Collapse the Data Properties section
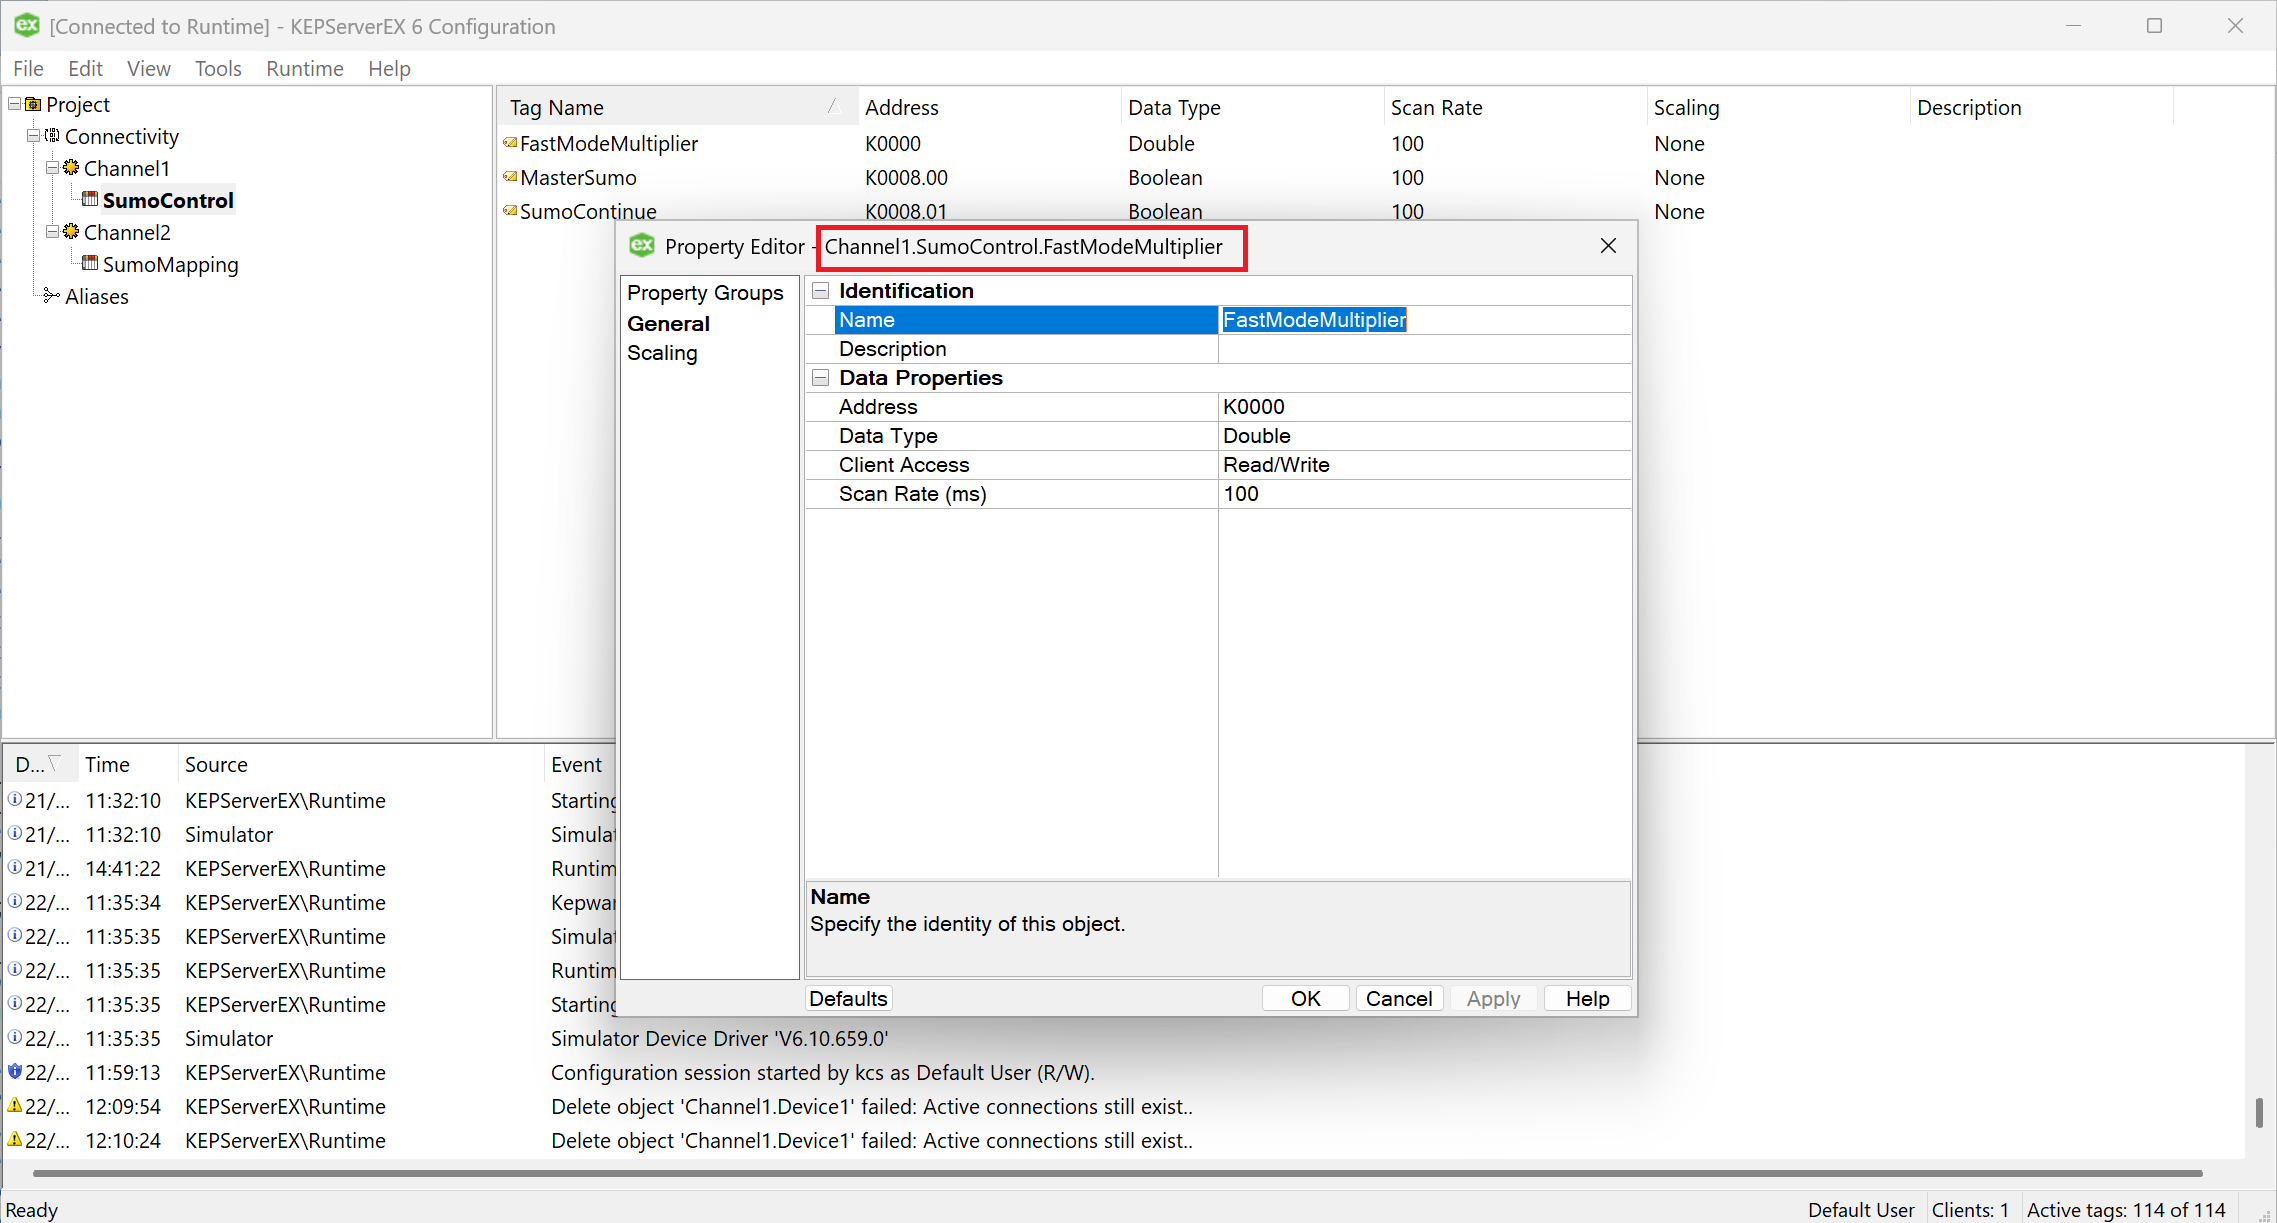Viewport: 2277px width, 1223px height. pyautogui.click(x=821, y=378)
